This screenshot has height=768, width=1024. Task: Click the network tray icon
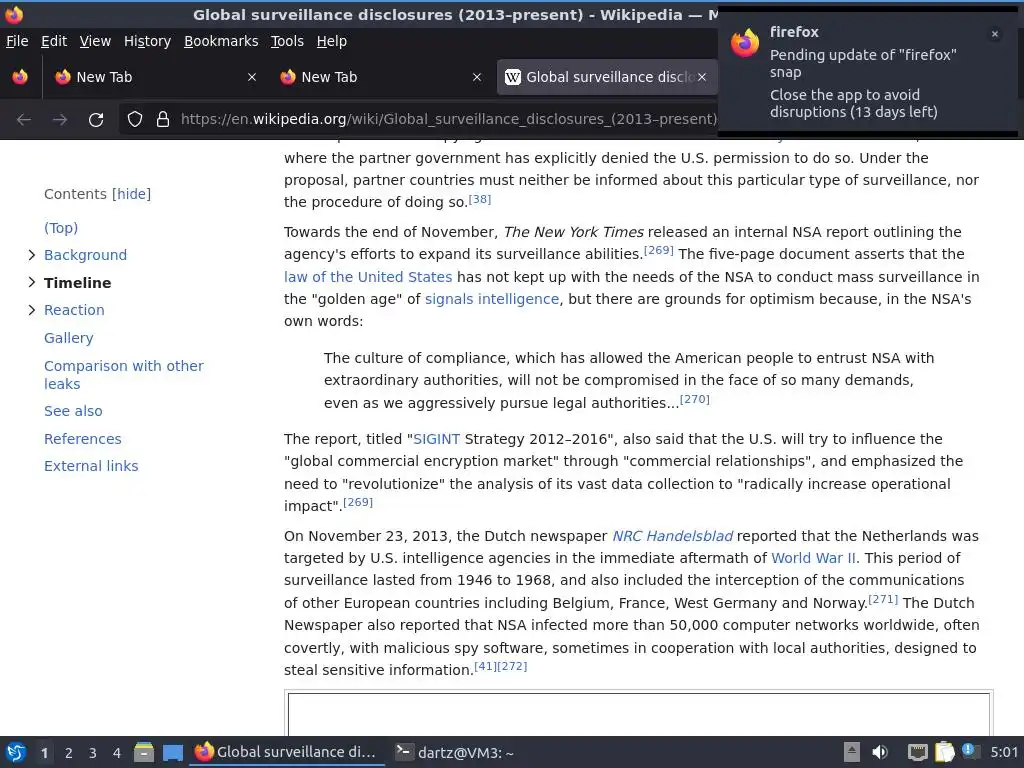(x=918, y=752)
